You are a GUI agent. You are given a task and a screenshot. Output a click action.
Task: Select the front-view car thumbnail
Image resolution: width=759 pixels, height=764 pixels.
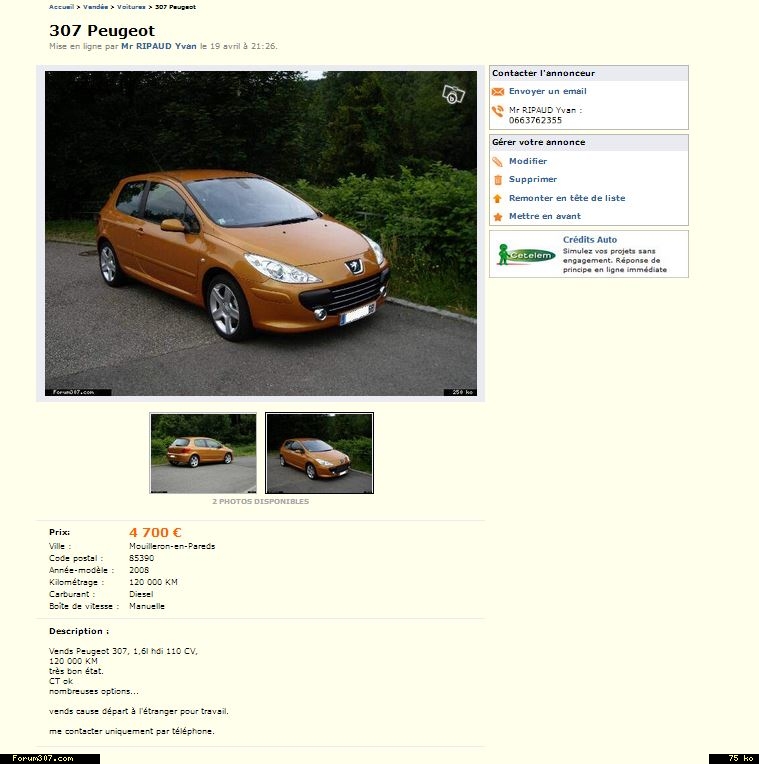pos(319,453)
